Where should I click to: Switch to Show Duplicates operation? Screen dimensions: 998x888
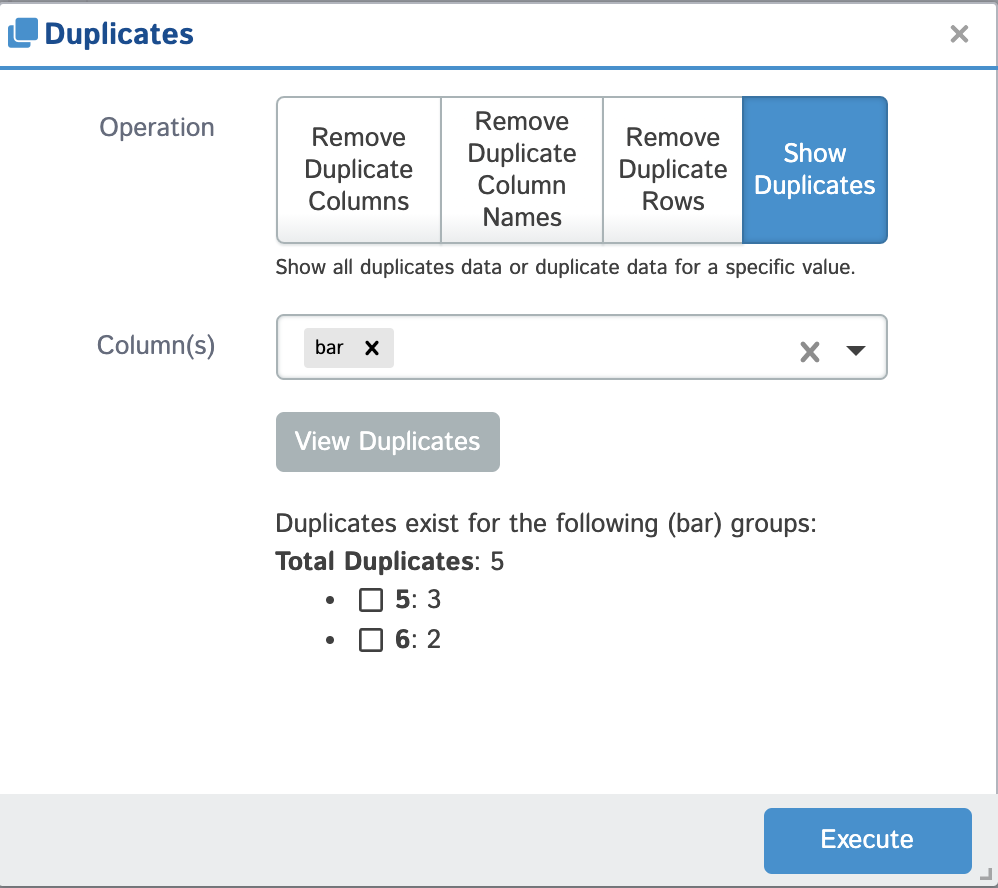(815, 170)
